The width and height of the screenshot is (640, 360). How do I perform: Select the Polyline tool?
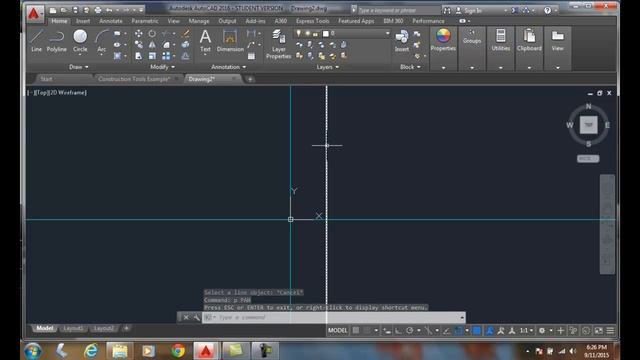click(57, 41)
